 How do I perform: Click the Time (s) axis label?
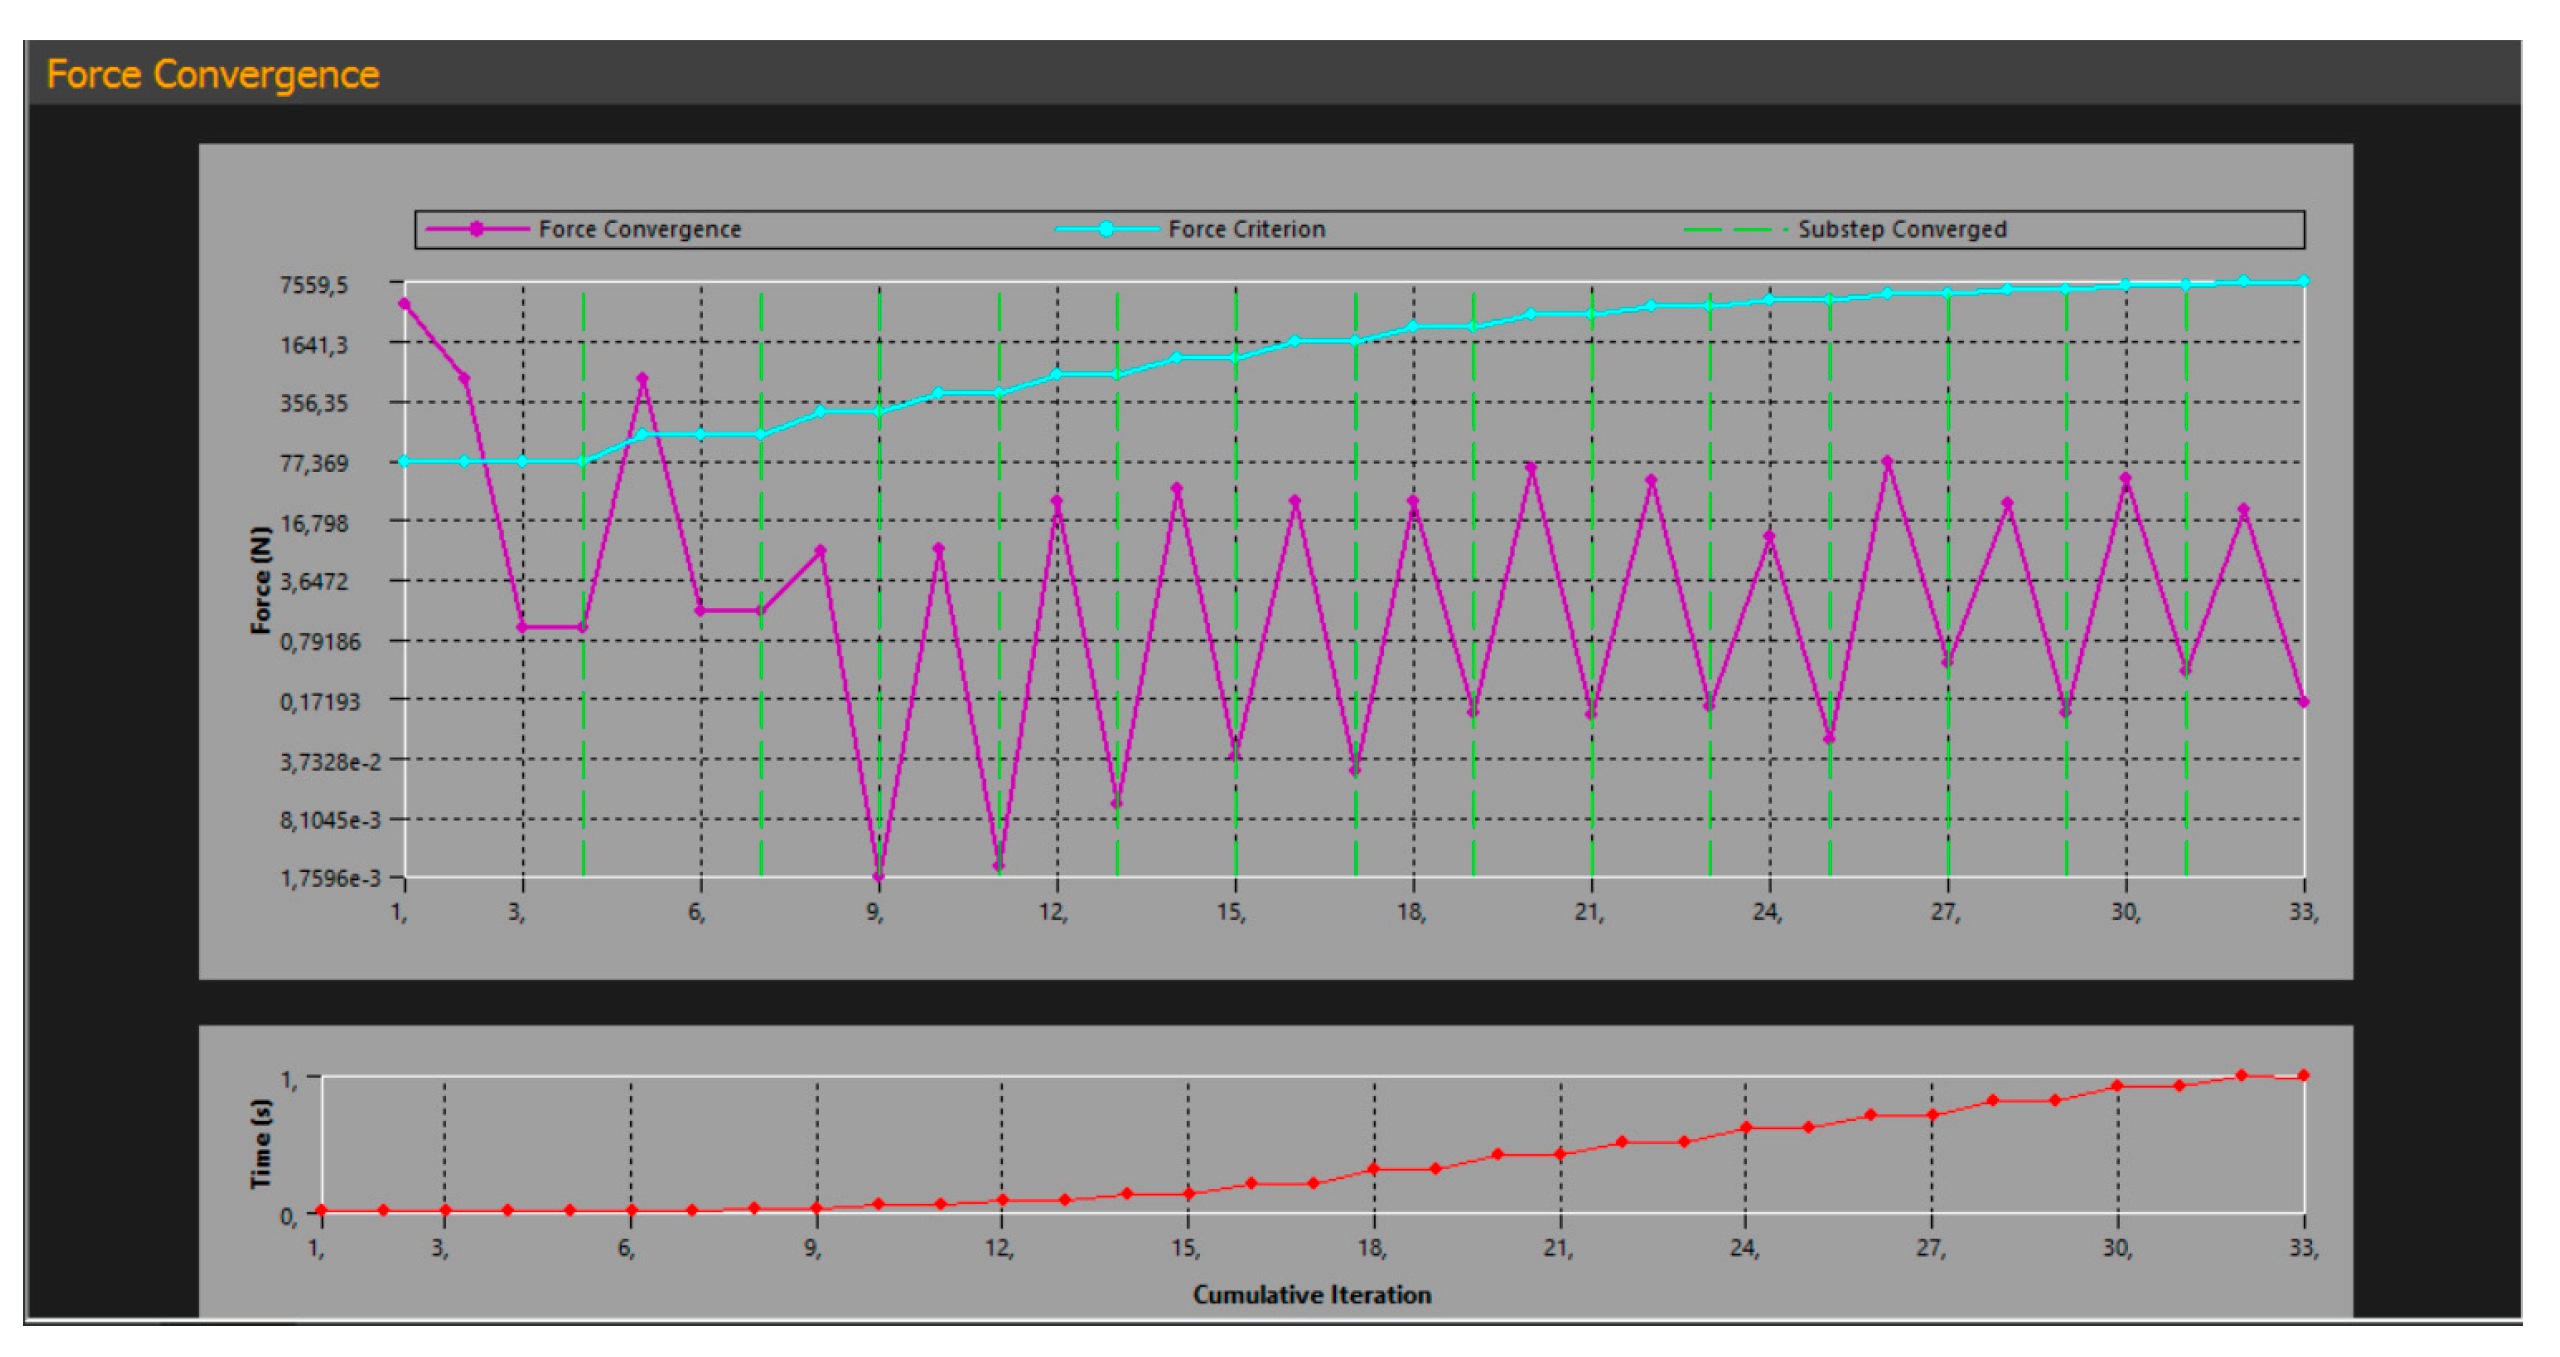tap(260, 1144)
